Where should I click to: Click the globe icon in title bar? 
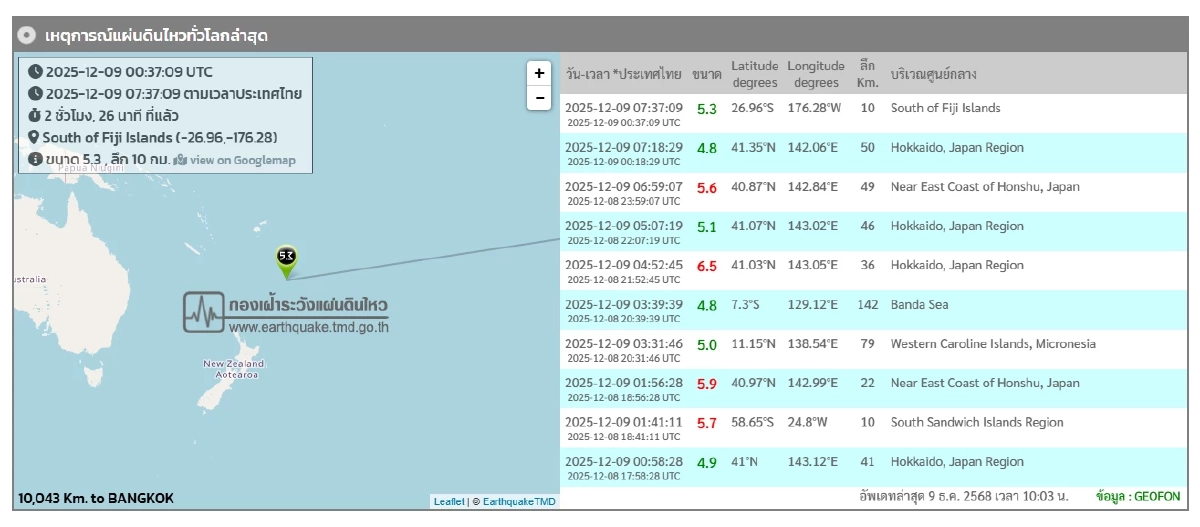pos(27,35)
